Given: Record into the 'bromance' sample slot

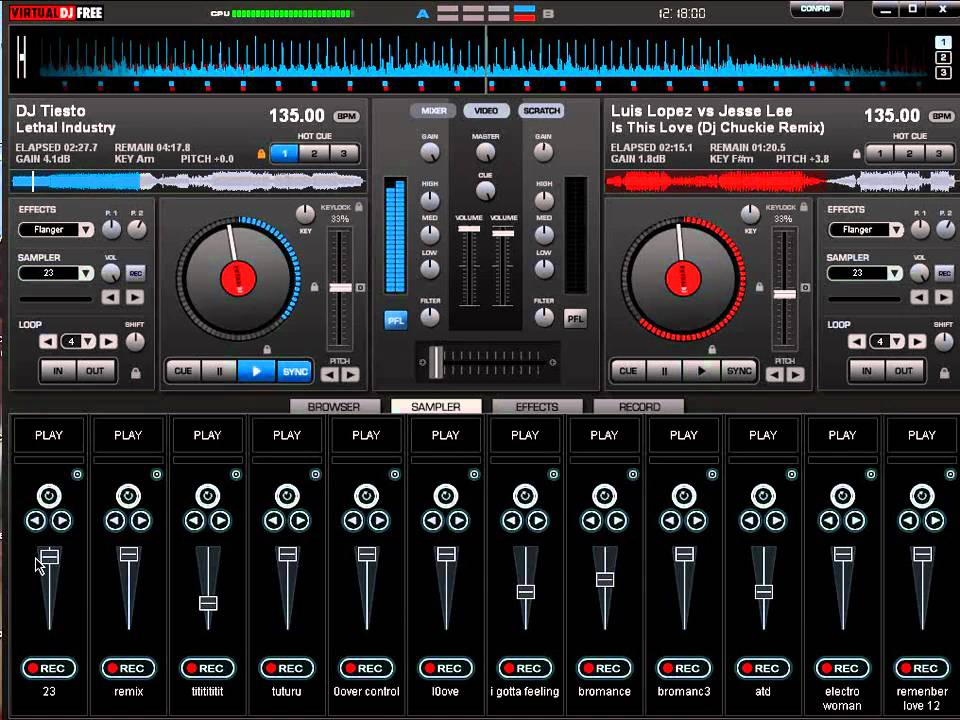Looking at the screenshot, I should [x=604, y=669].
